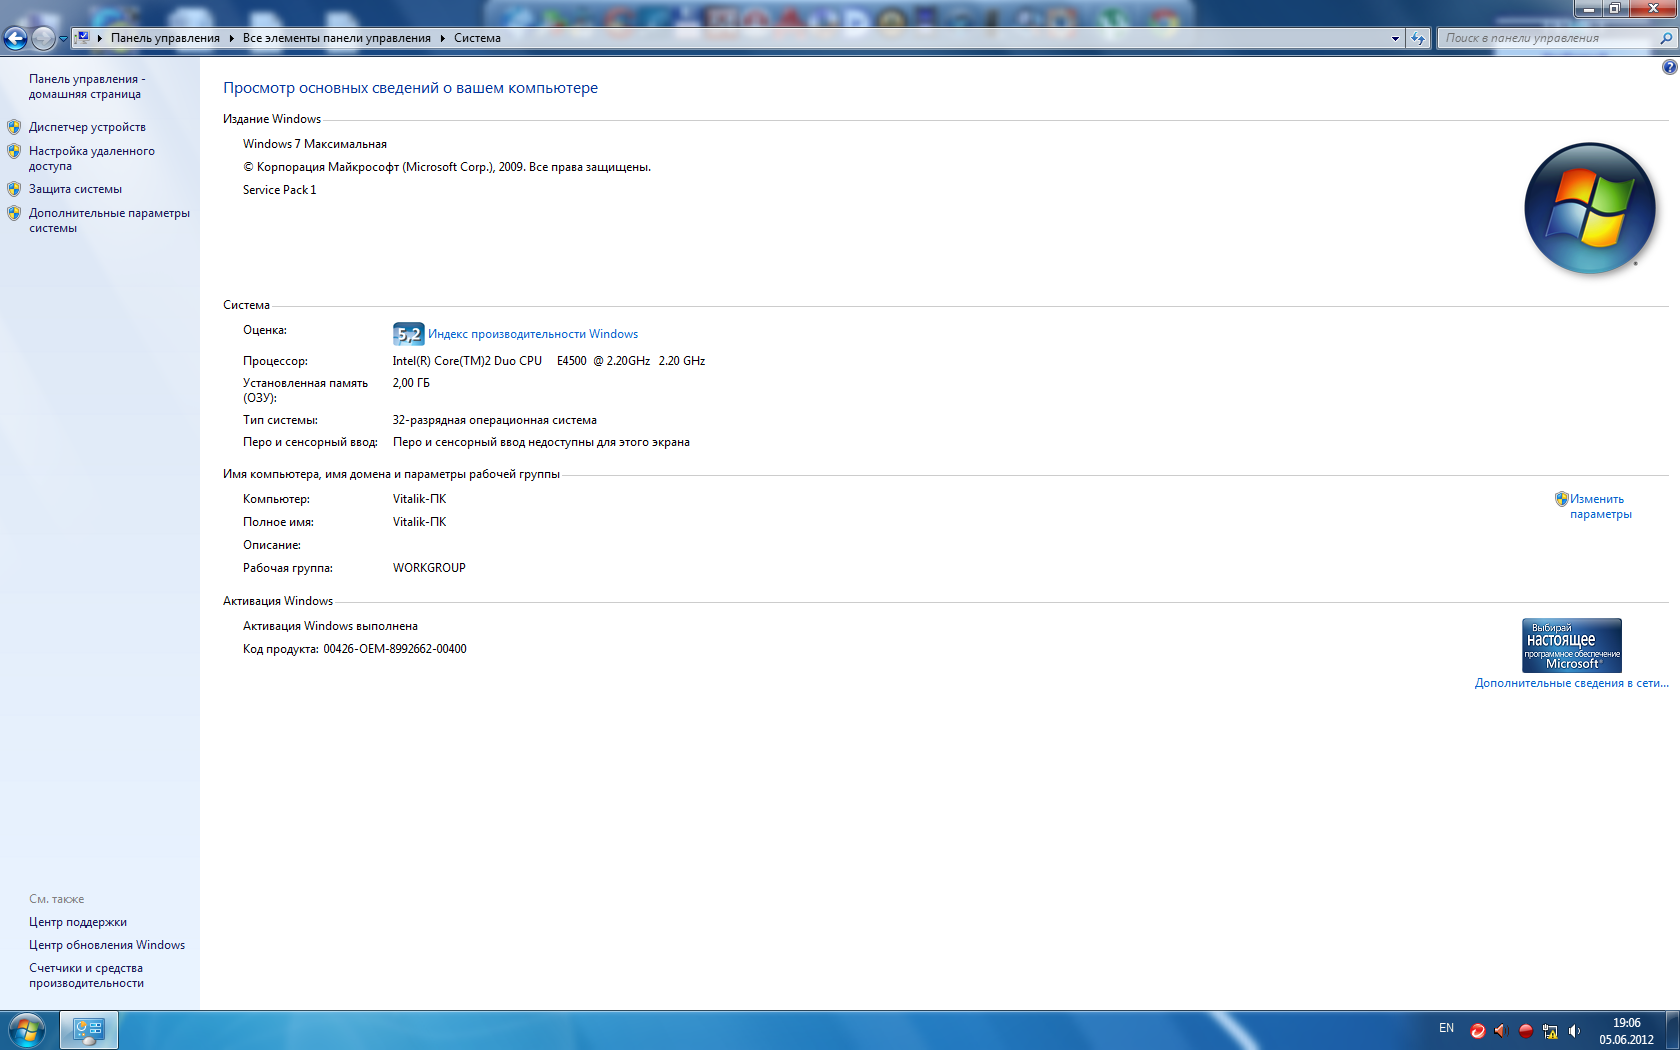The width and height of the screenshot is (1680, 1050).
Task: Click shield icon next to 'Изменить параметры'
Action: 1561,498
